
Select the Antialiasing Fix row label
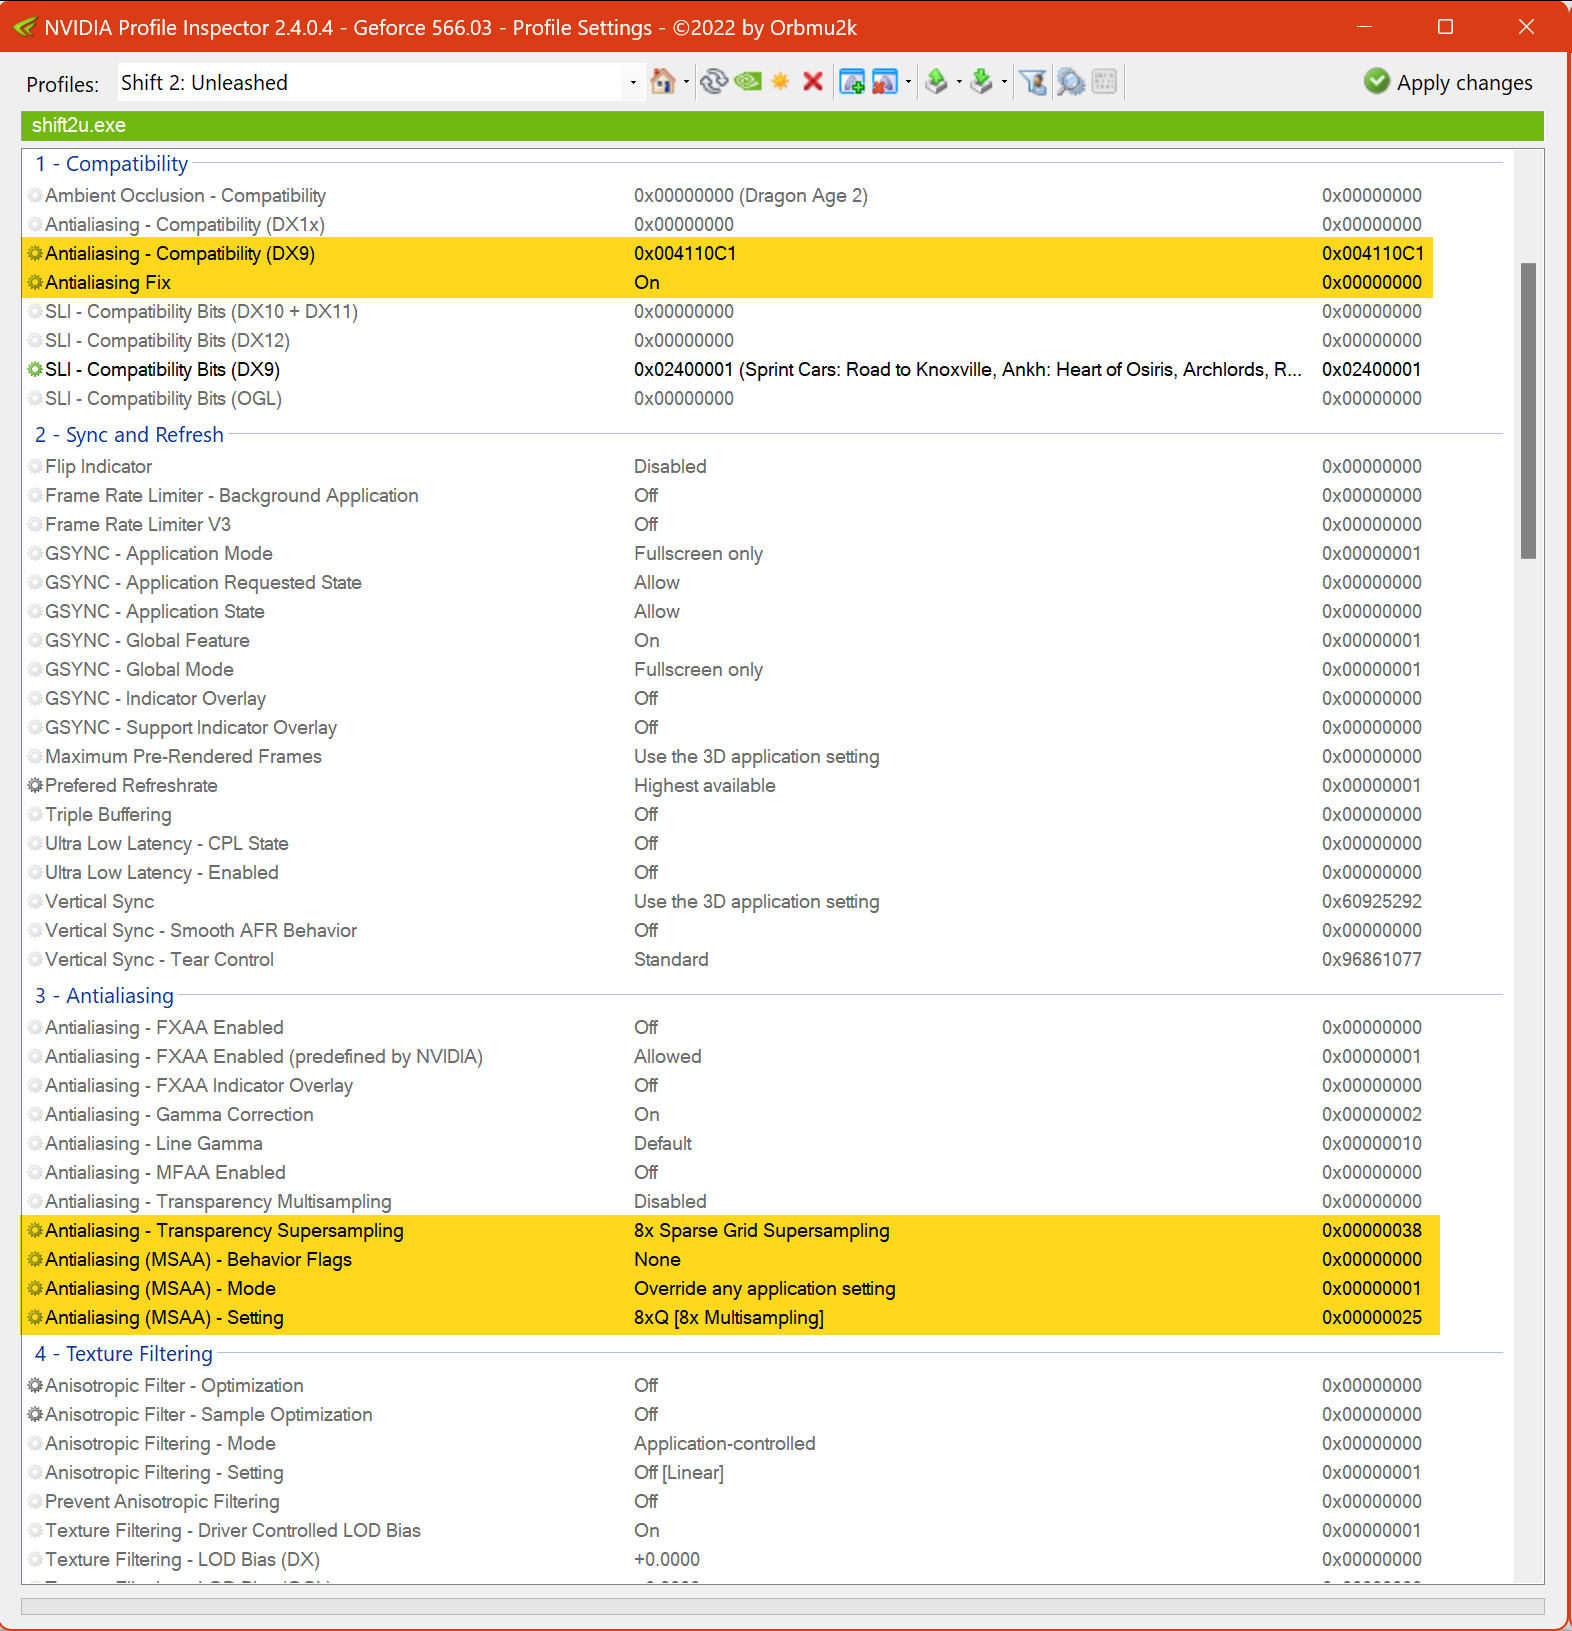[108, 283]
